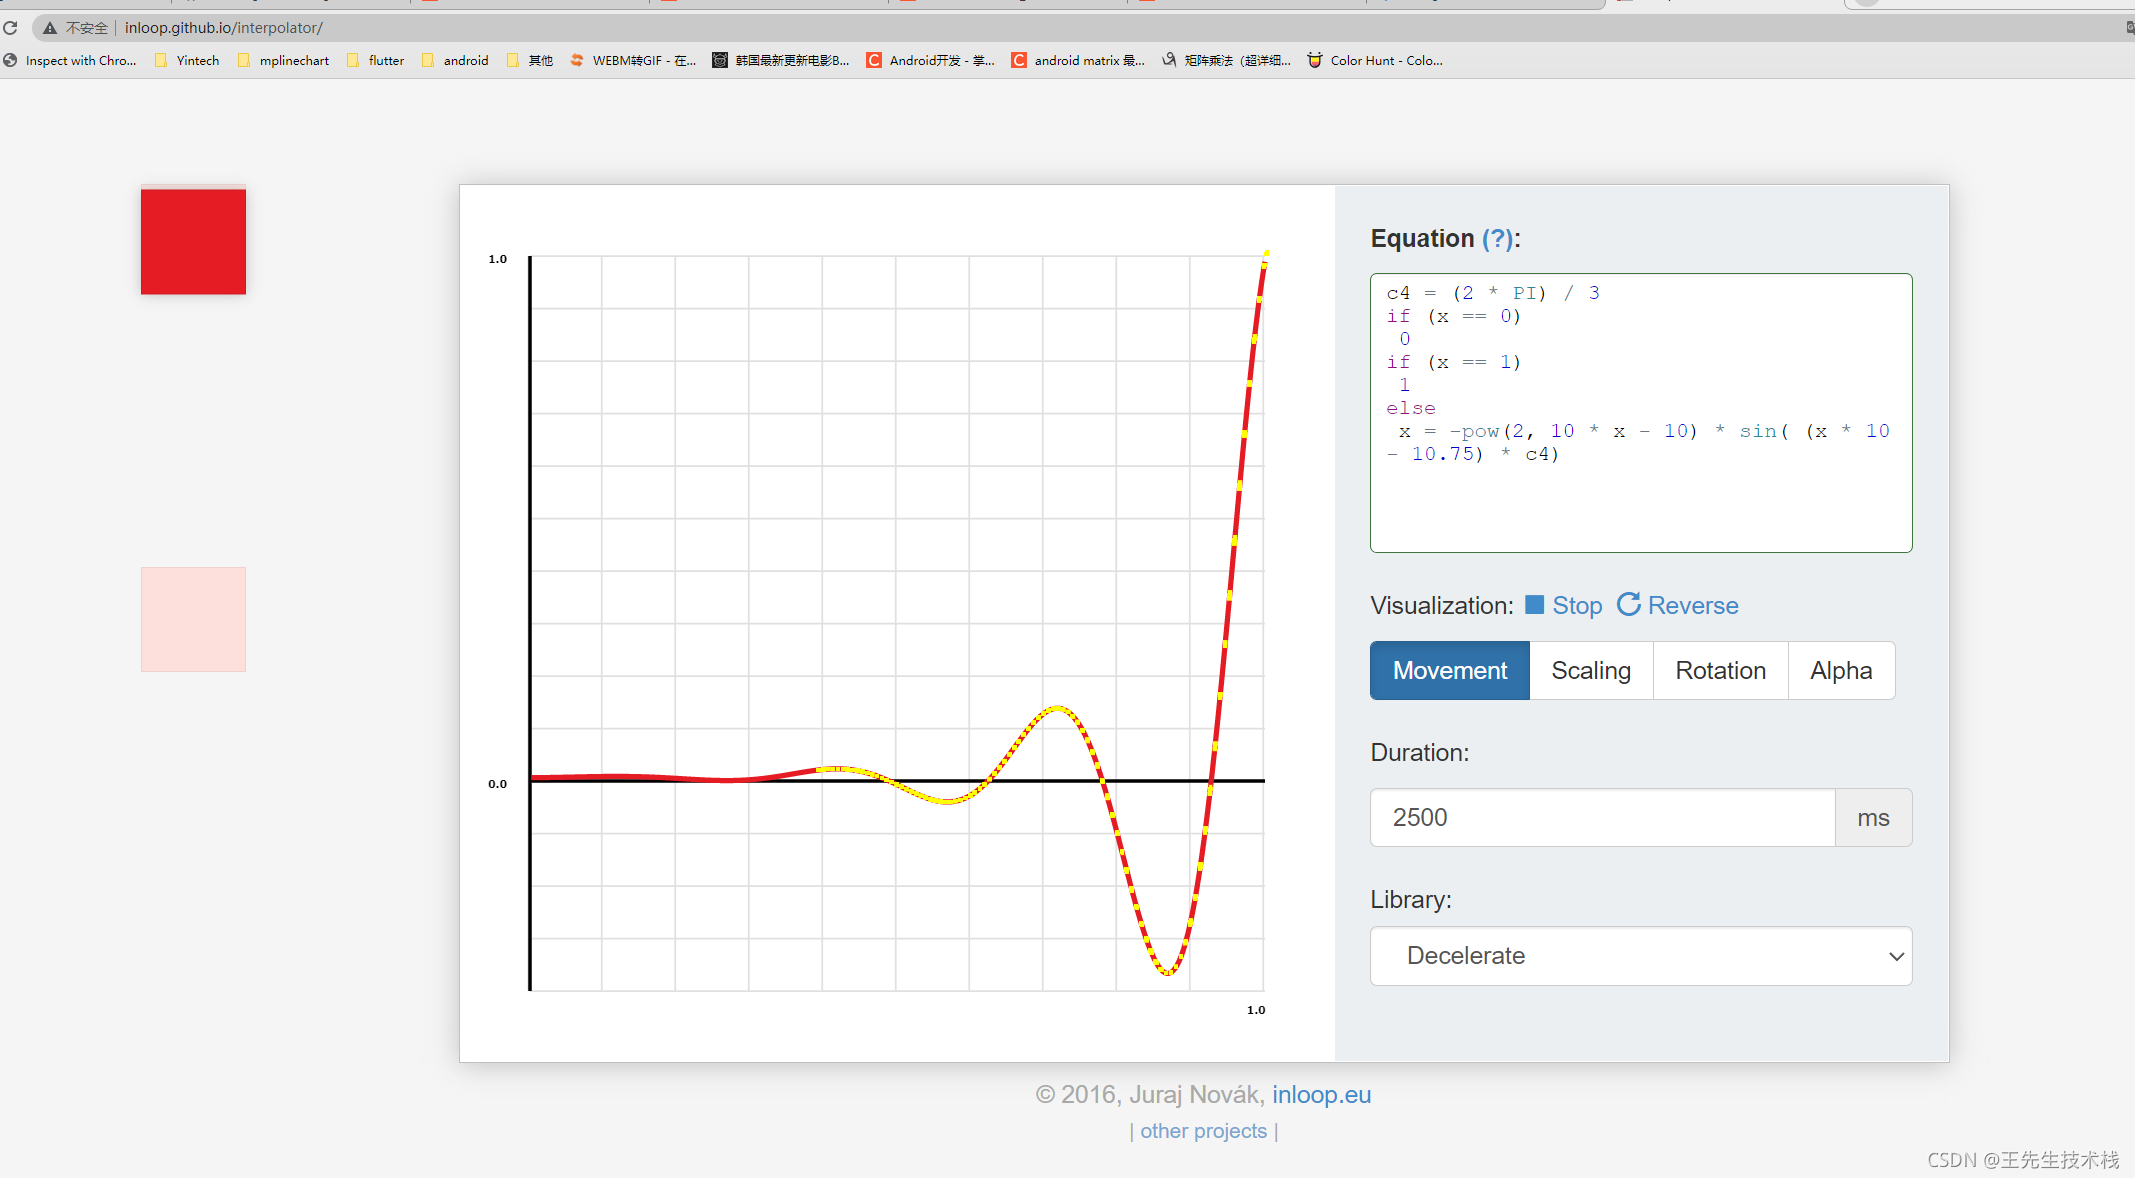Switch visualization to Scaling
The image size is (2135, 1178).
(1590, 671)
